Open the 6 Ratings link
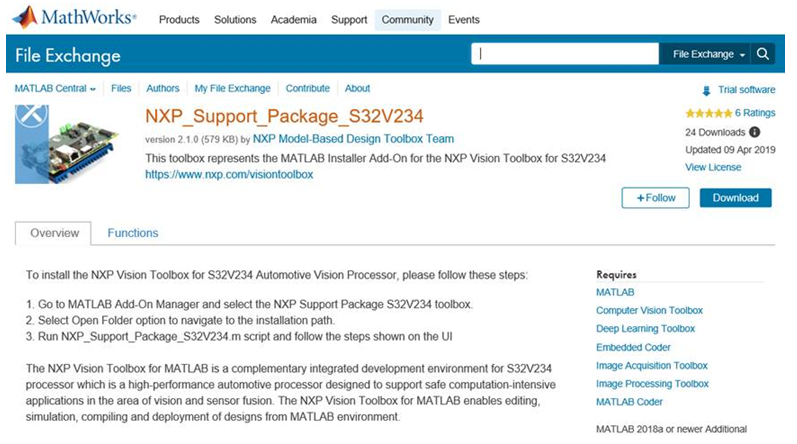Viewport: 797px width, 444px height. pos(755,113)
